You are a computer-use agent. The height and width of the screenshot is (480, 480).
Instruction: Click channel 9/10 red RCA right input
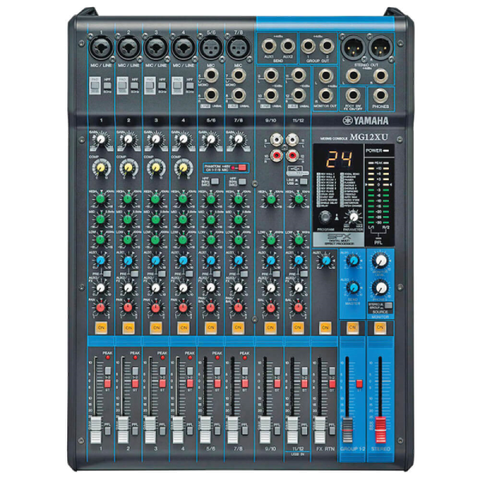(x=276, y=155)
